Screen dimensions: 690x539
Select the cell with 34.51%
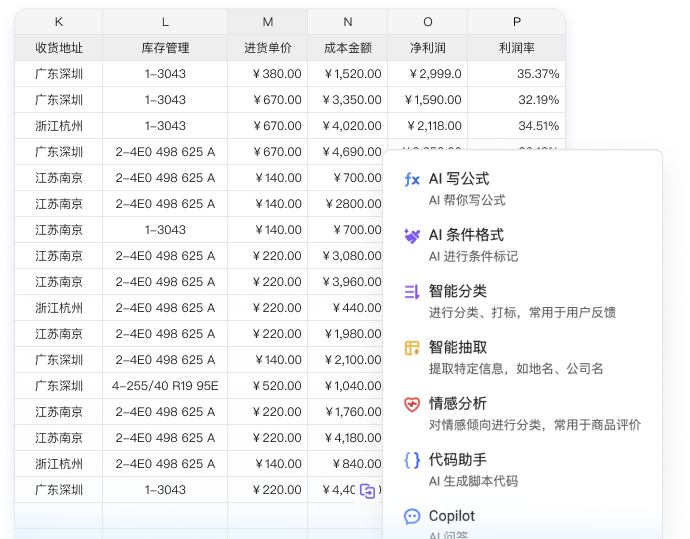click(517, 125)
